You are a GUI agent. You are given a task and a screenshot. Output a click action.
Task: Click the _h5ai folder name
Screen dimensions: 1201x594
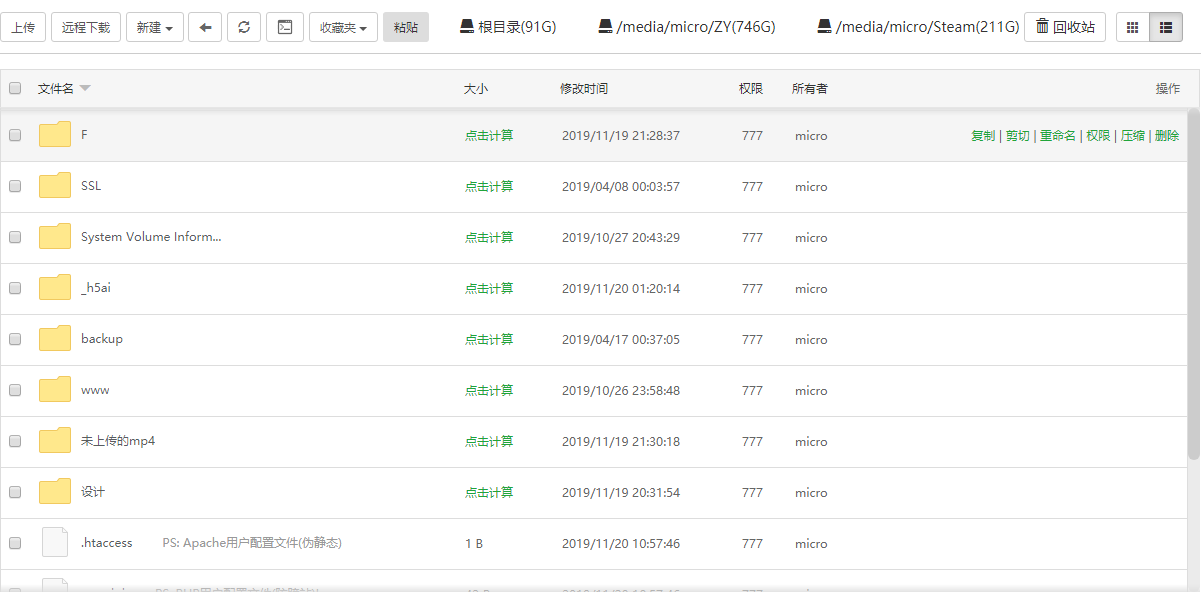click(x=96, y=288)
